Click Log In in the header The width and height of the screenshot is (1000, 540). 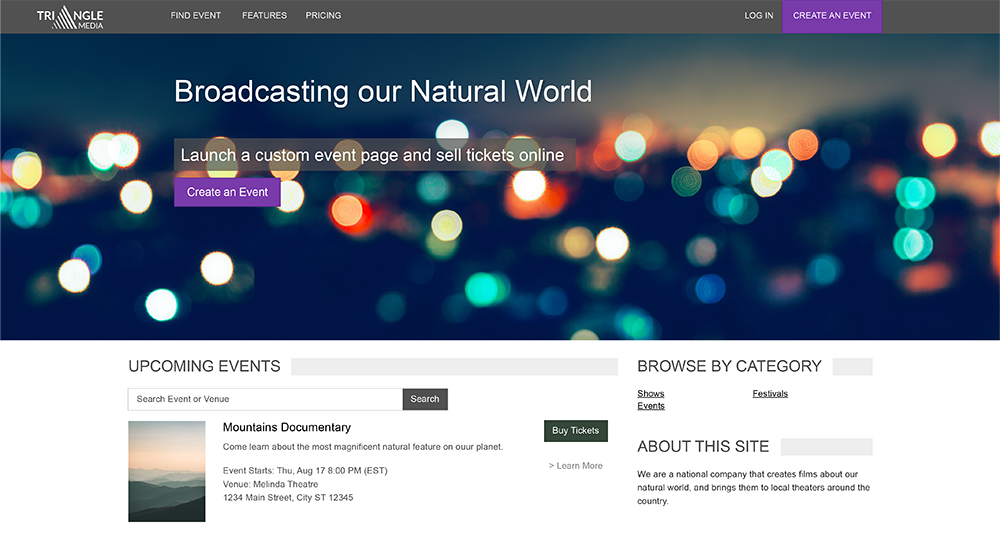pos(759,15)
